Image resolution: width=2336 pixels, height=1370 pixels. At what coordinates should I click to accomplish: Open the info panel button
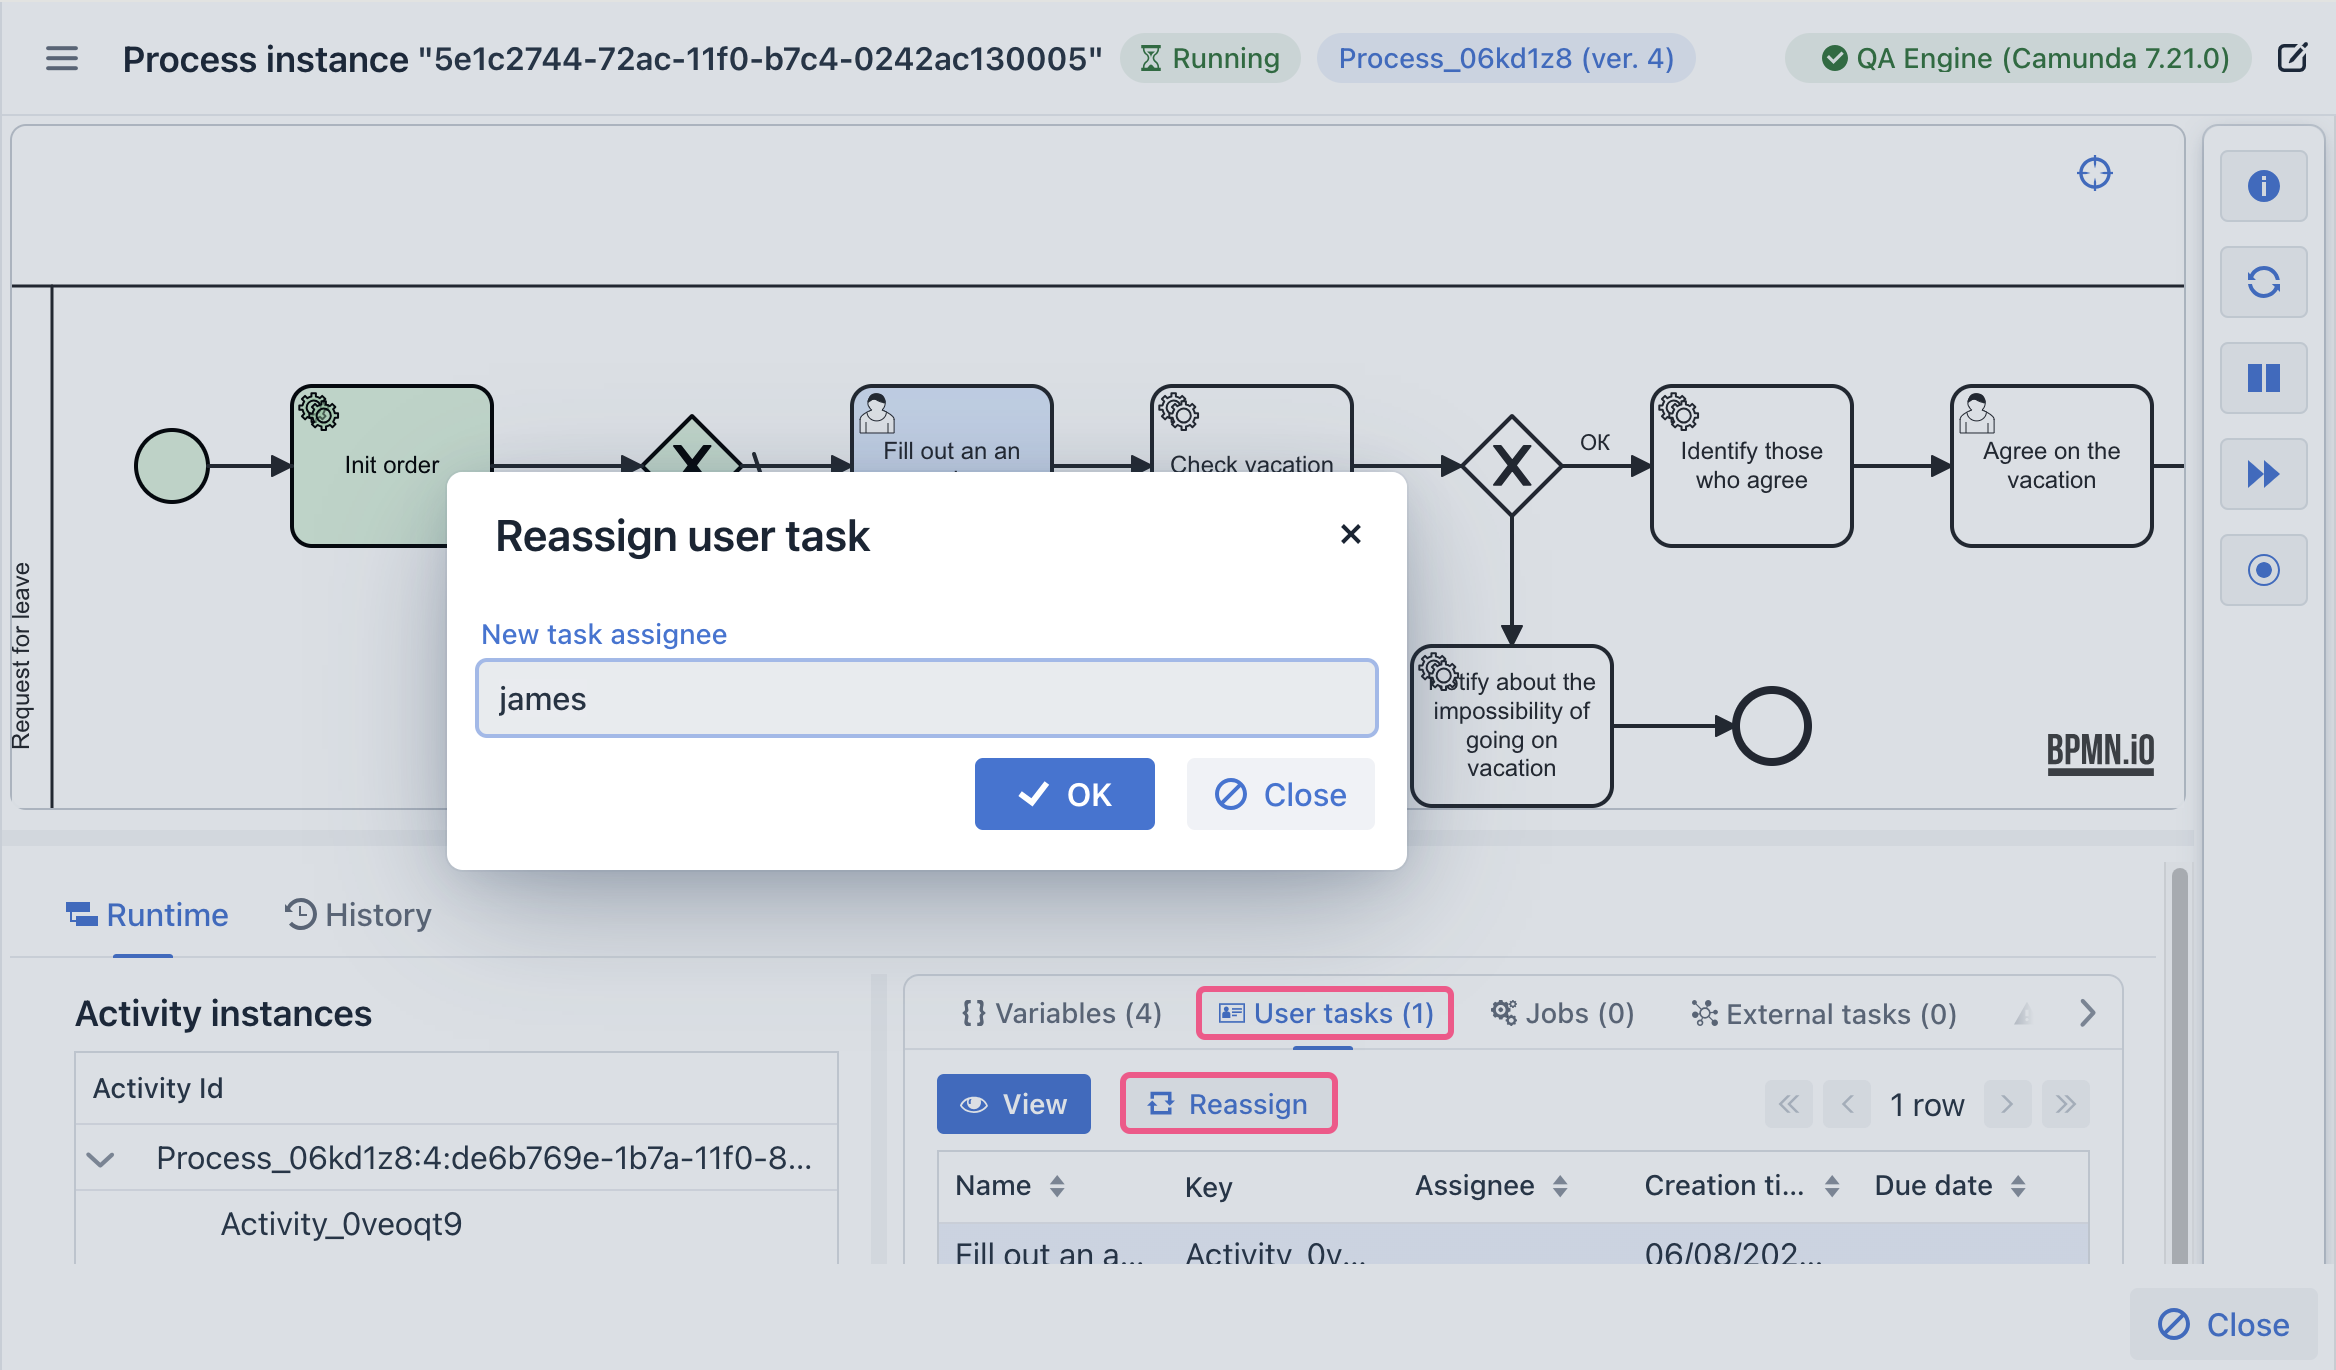tap(2263, 186)
